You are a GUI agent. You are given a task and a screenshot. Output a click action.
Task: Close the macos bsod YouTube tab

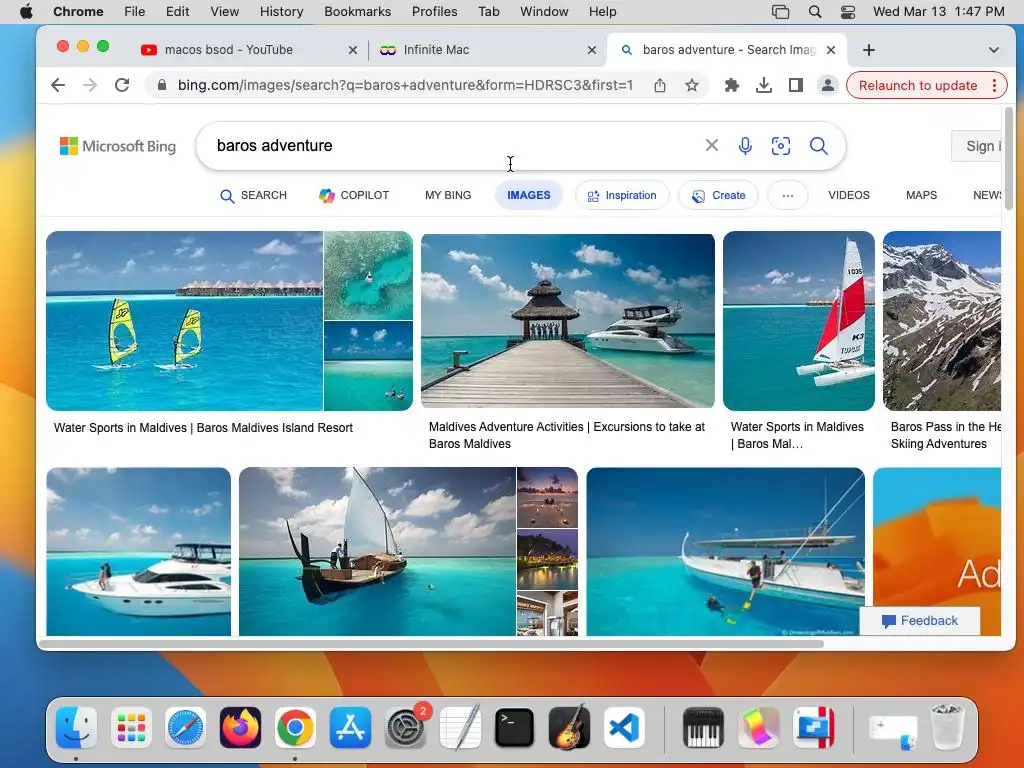pyautogui.click(x=353, y=50)
